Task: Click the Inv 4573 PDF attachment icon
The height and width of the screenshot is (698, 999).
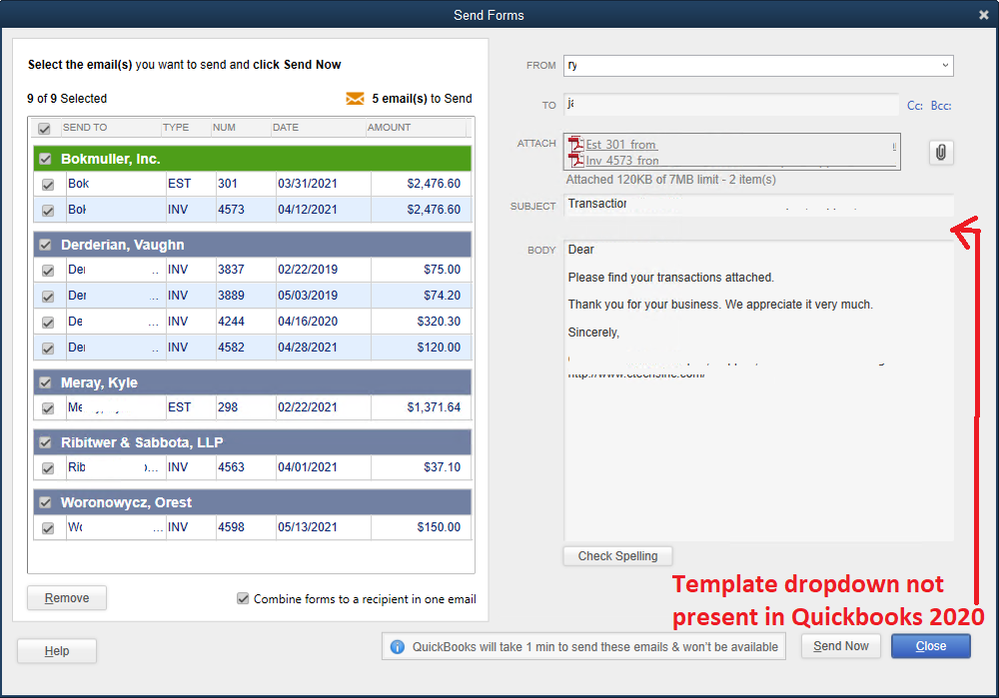Action: (x=576, y=160)
